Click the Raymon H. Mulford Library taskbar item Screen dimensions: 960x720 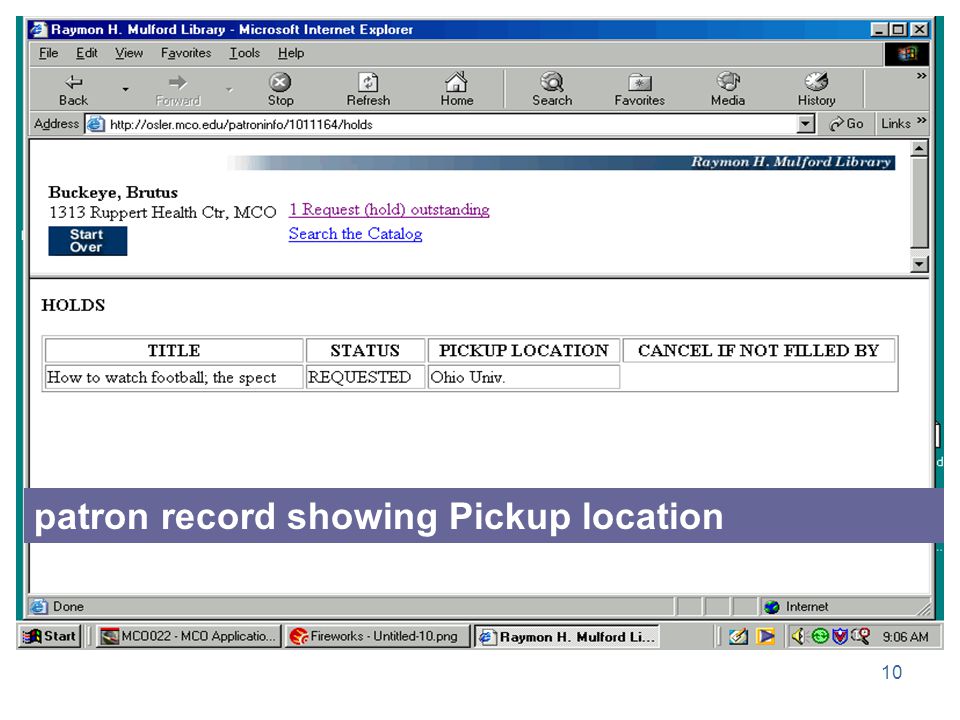point(567,637)
